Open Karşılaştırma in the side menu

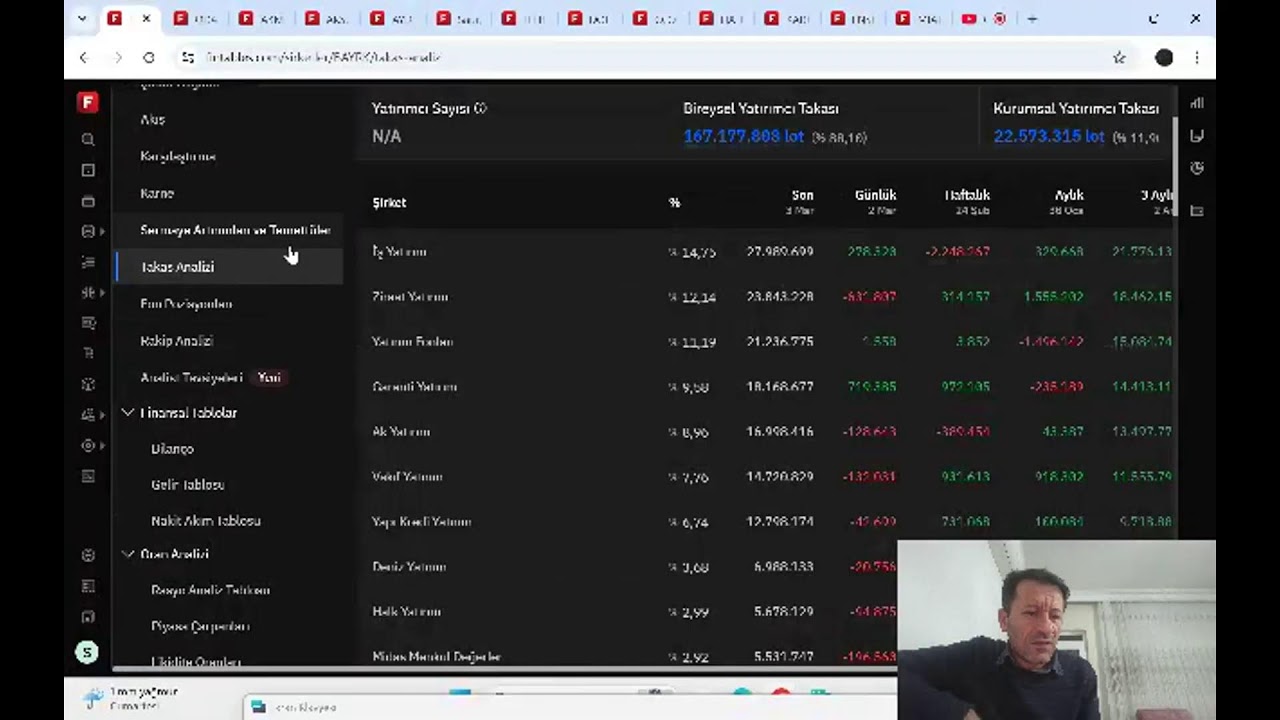(x=178, y=156)
